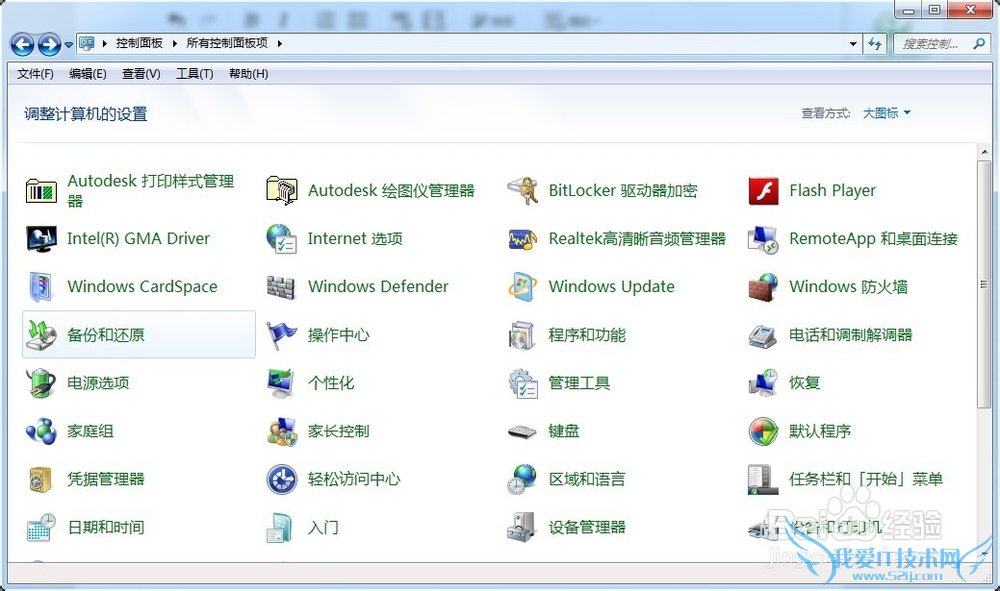Viewport: 1000px width, 591px height.
Task: Click the refresh button beside address bar
Action: 875,44
